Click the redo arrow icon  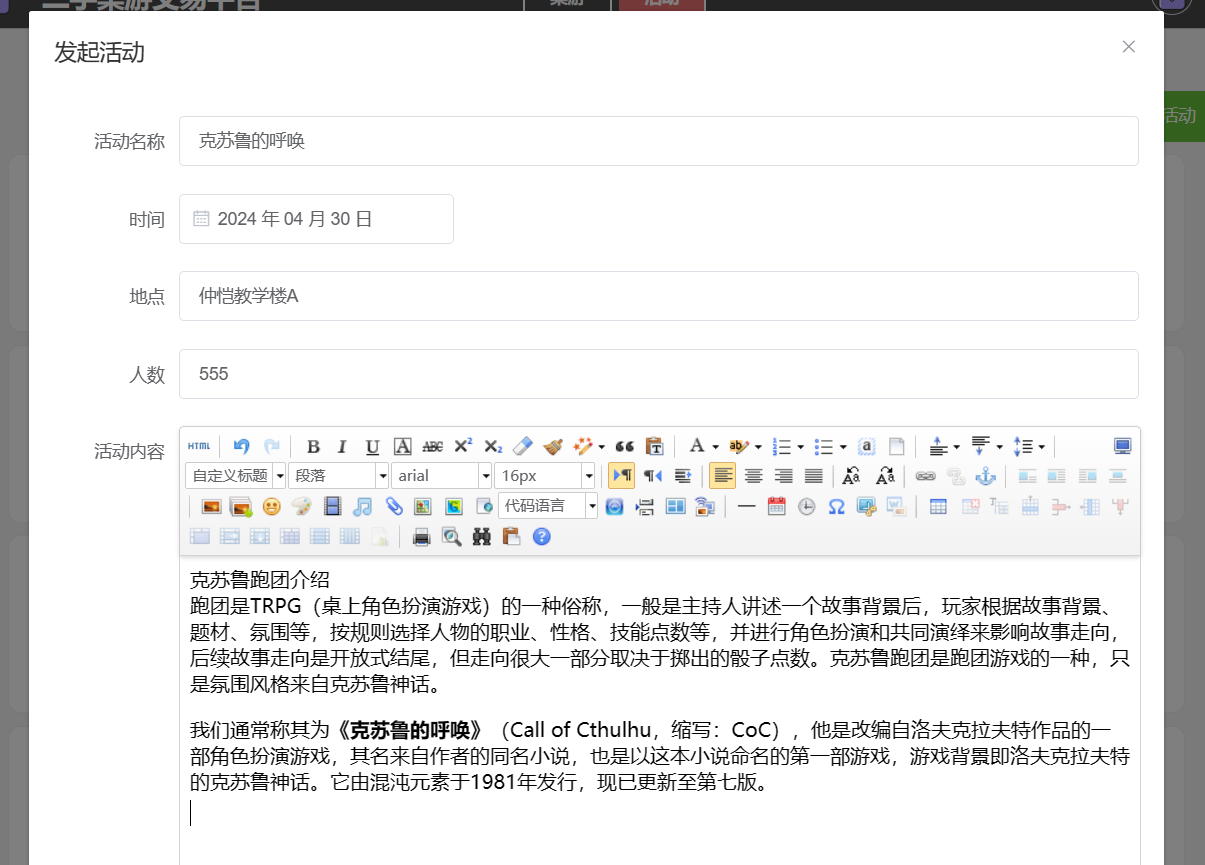[272, 446]
